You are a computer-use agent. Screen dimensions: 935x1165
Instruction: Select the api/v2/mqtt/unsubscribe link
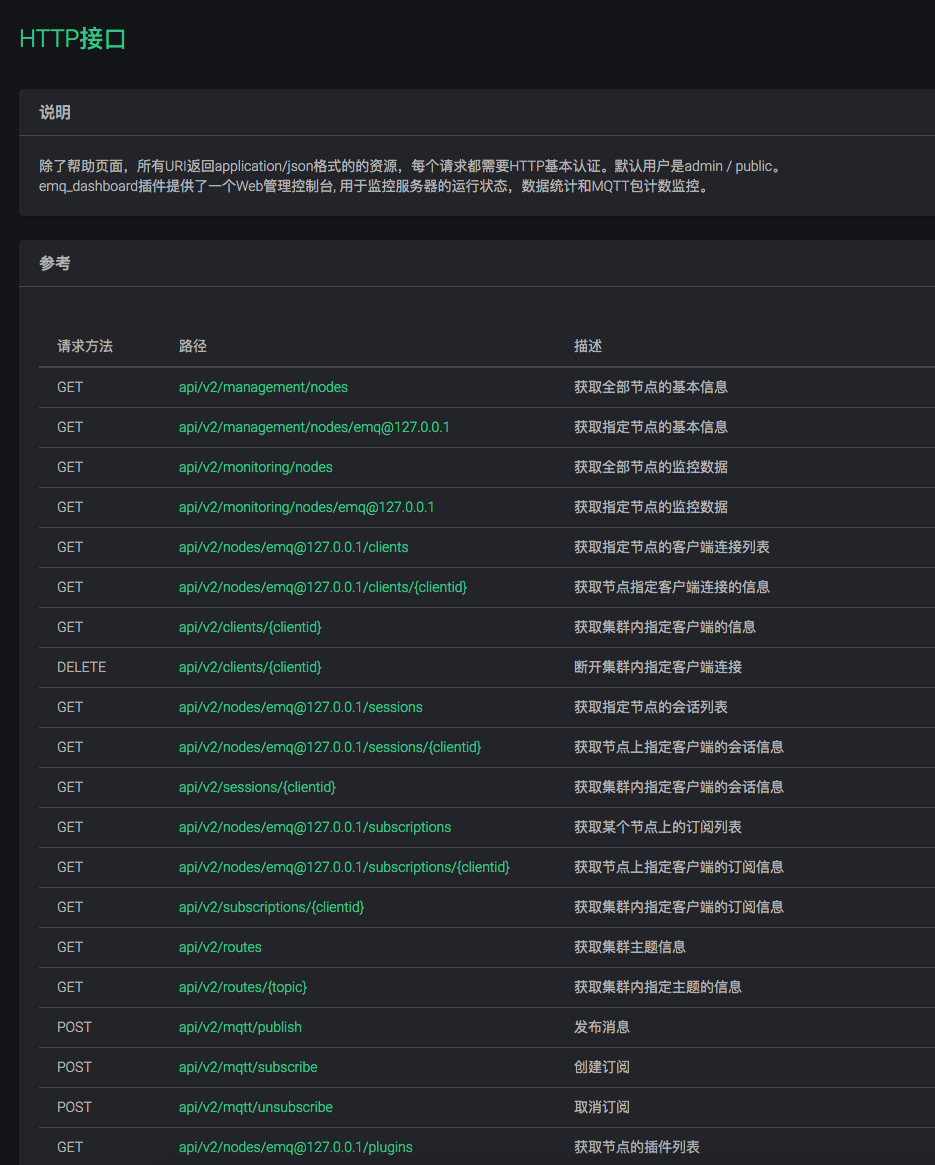click(256, 1108)
